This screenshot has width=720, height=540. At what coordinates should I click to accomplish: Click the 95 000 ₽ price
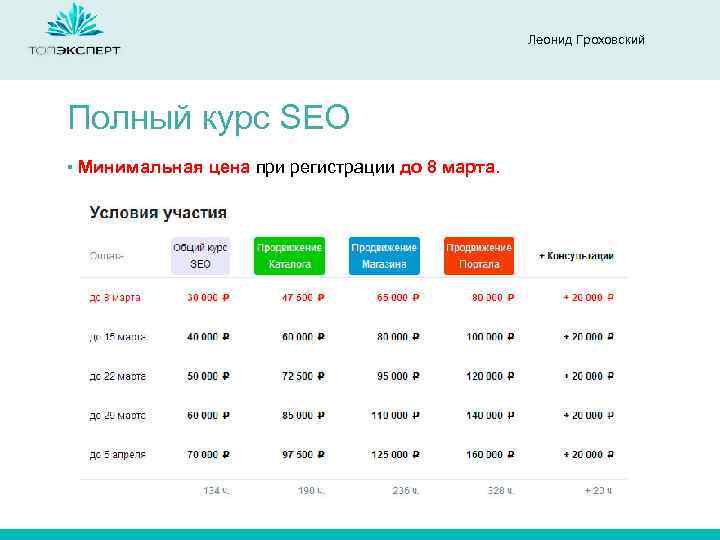coord(398,376)
